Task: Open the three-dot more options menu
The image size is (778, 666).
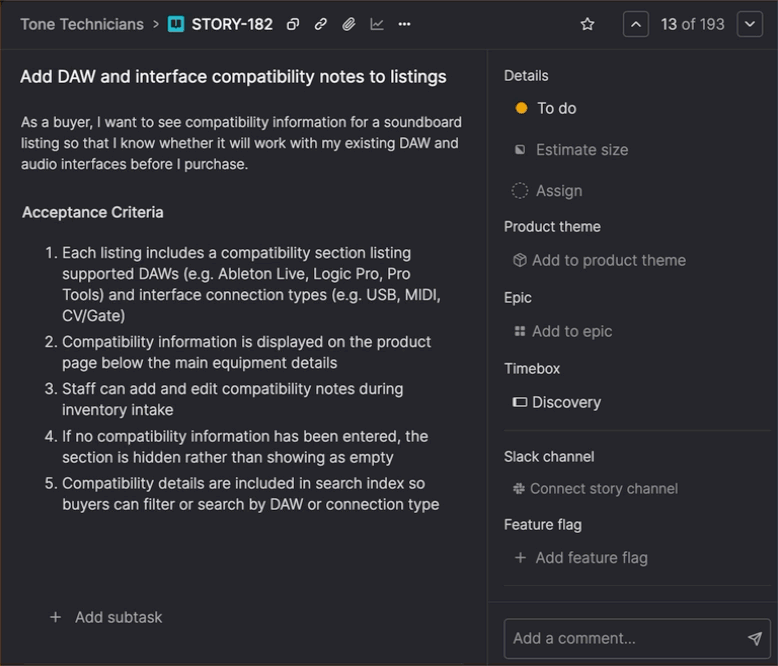Action: click(404, 24)
